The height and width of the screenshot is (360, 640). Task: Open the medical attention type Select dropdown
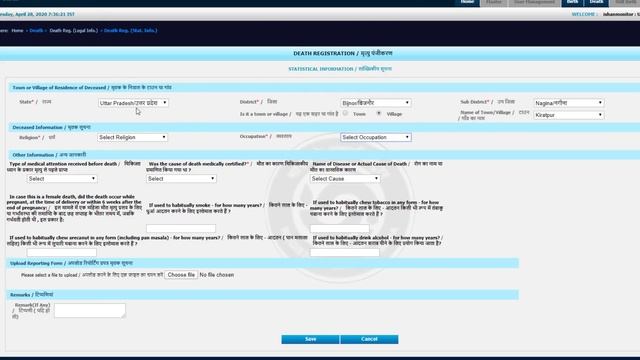62,179
